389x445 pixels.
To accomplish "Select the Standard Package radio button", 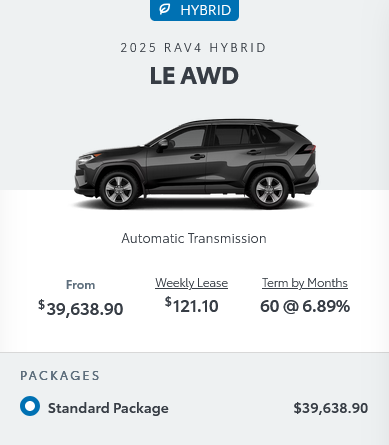I will pos(30,406).
